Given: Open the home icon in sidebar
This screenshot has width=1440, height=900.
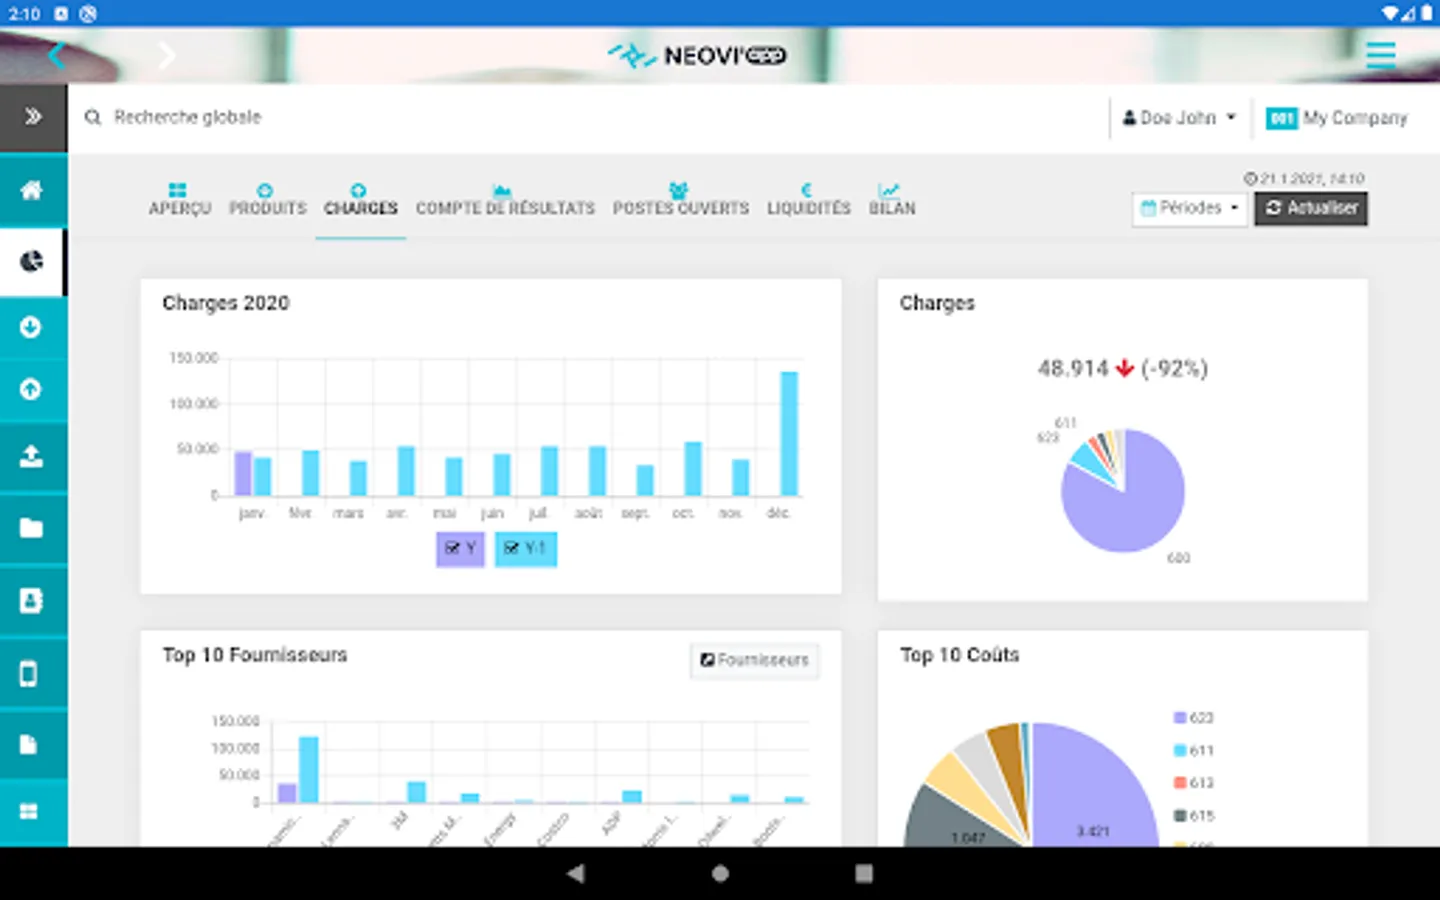Looking at the screenshot, I should (x=32, y=190).
